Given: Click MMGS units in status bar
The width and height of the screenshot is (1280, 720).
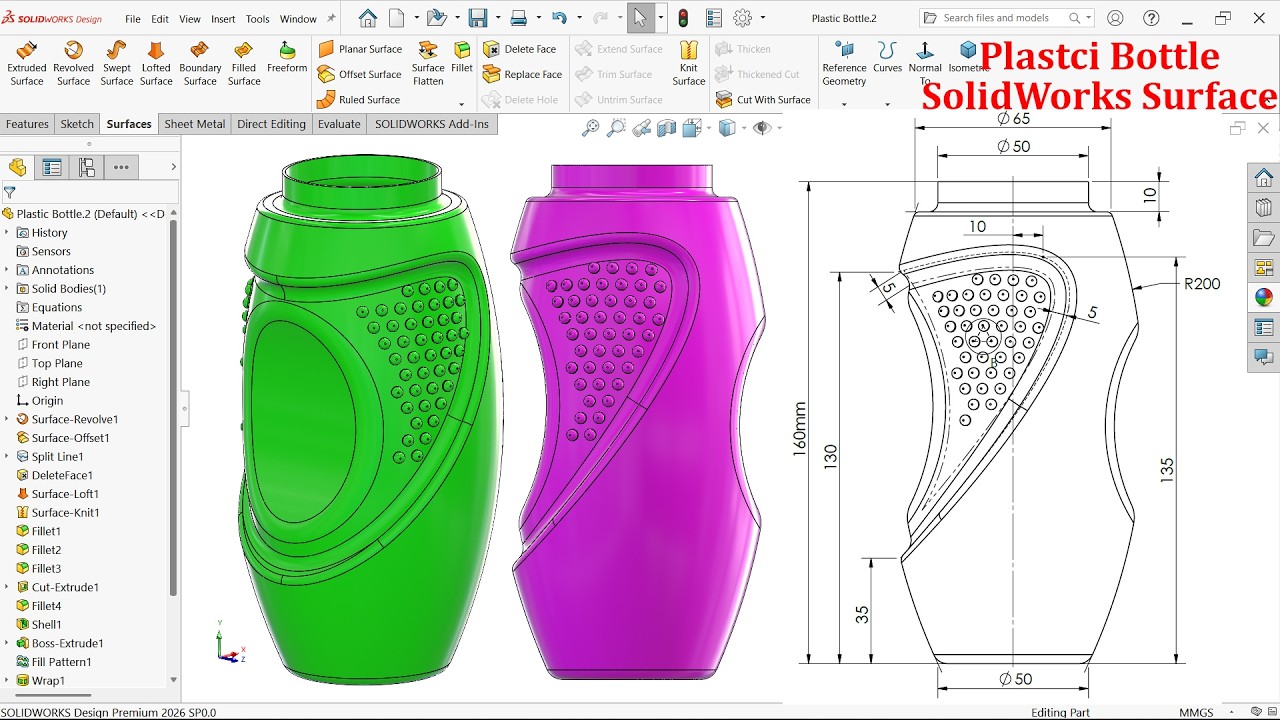Looking at the screenshot, I should (1196, 713).
